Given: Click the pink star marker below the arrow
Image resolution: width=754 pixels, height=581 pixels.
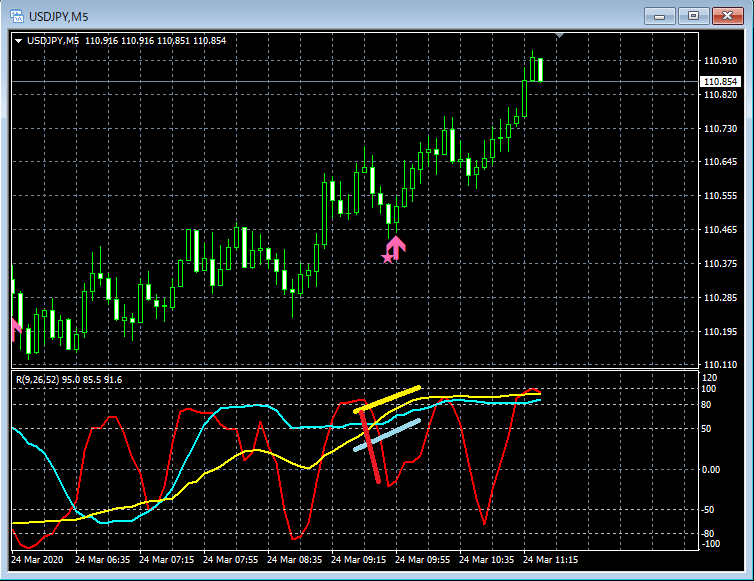Looking at the screenshot, I should [x=387, y=258].
